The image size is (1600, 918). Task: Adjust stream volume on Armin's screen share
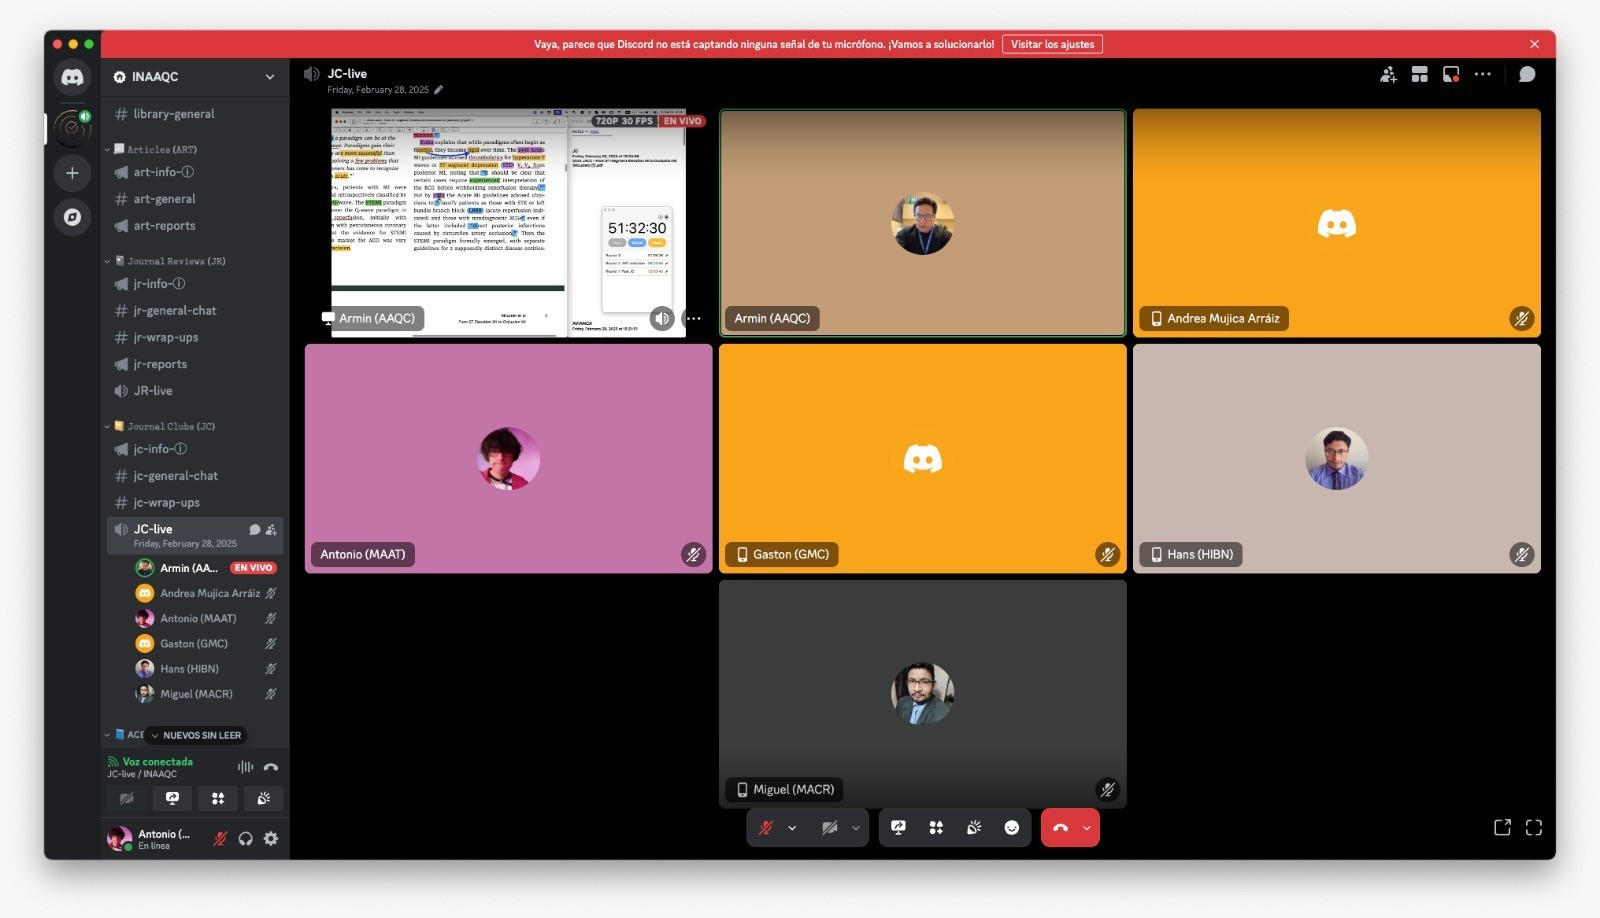(661, 318)
